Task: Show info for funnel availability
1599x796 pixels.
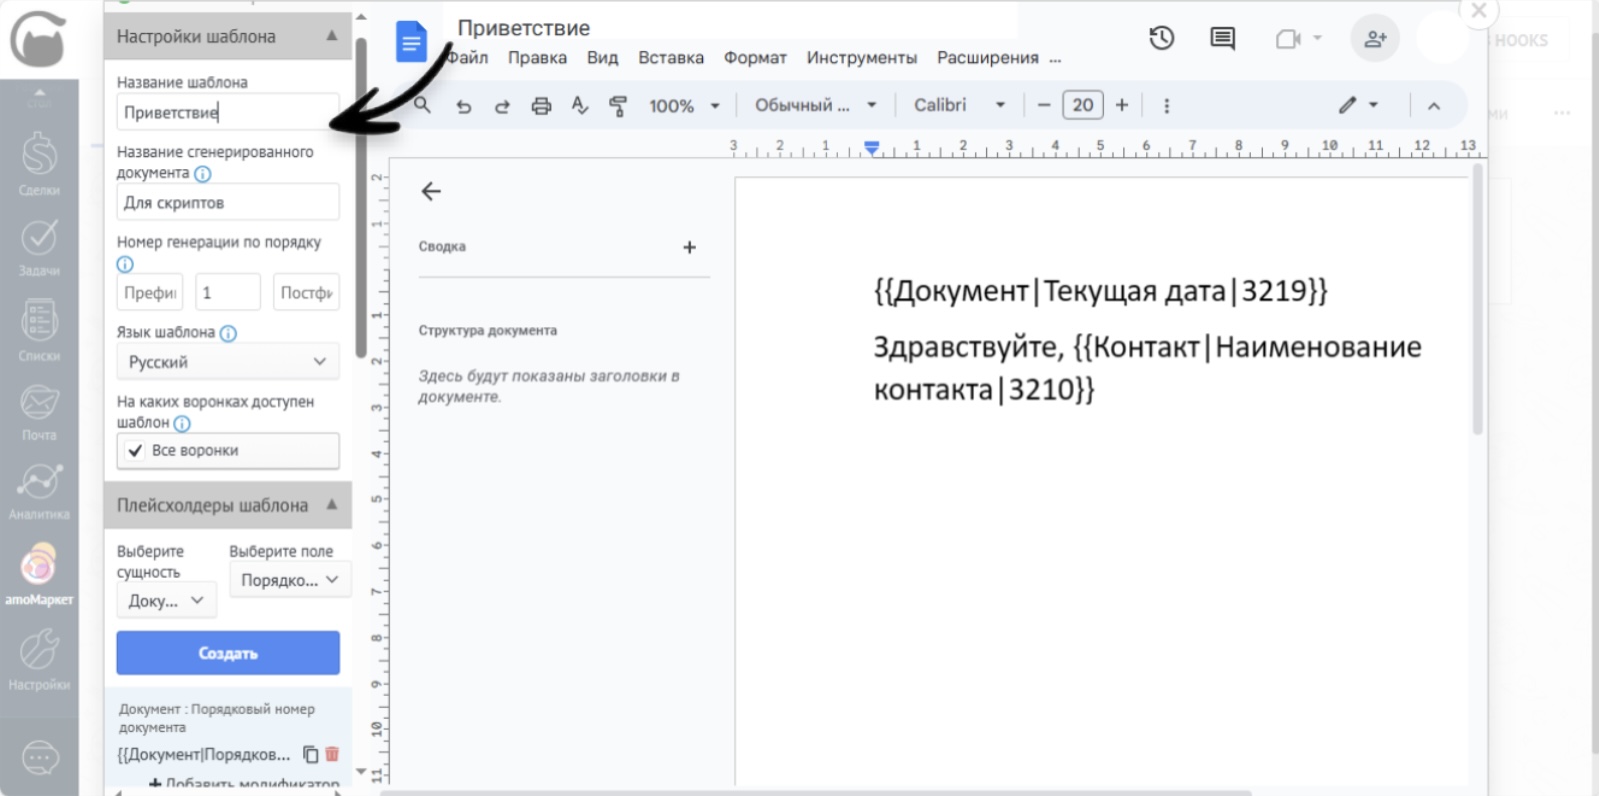Action: [x=182, y=423]
